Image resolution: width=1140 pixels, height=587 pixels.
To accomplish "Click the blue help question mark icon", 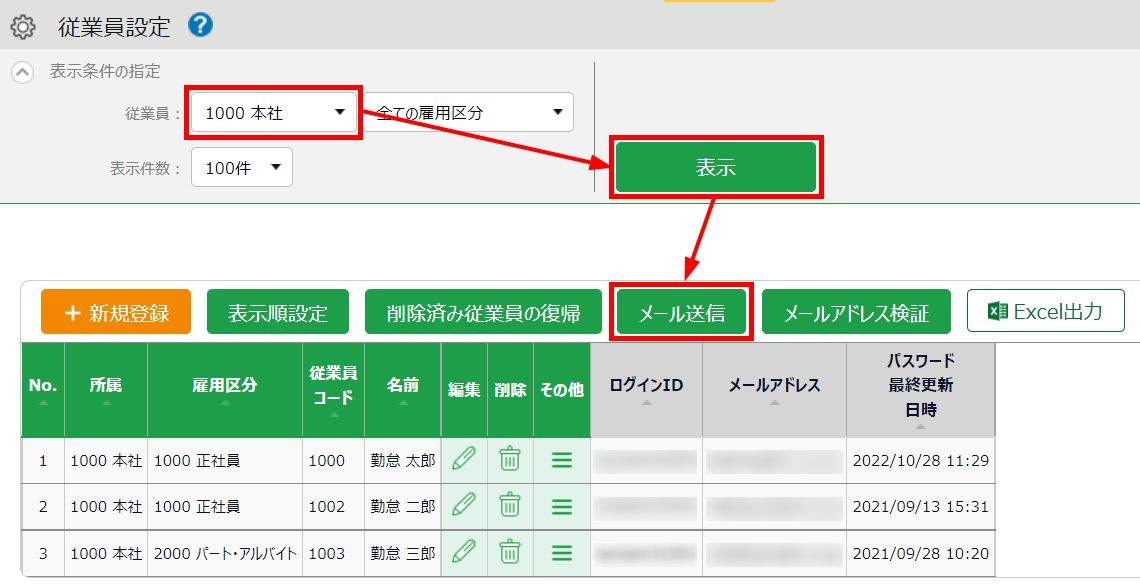I will [200, 25].
